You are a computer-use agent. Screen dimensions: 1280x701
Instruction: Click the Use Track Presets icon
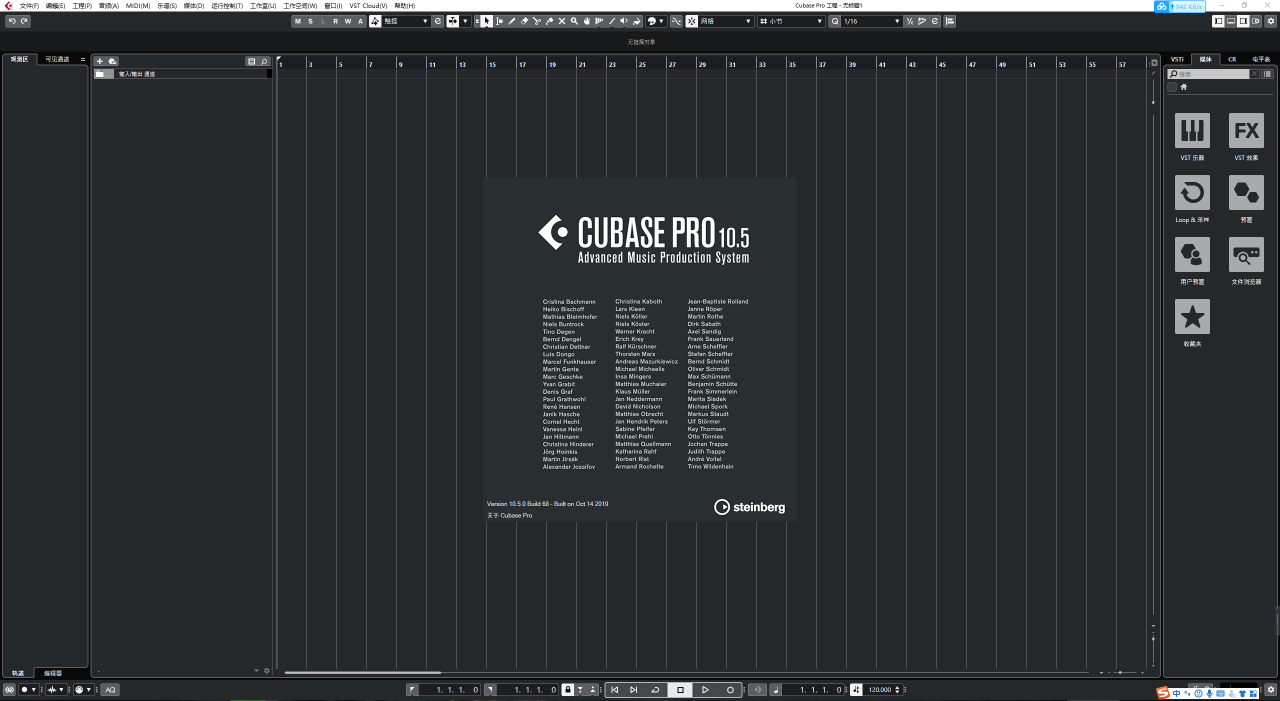112,62
